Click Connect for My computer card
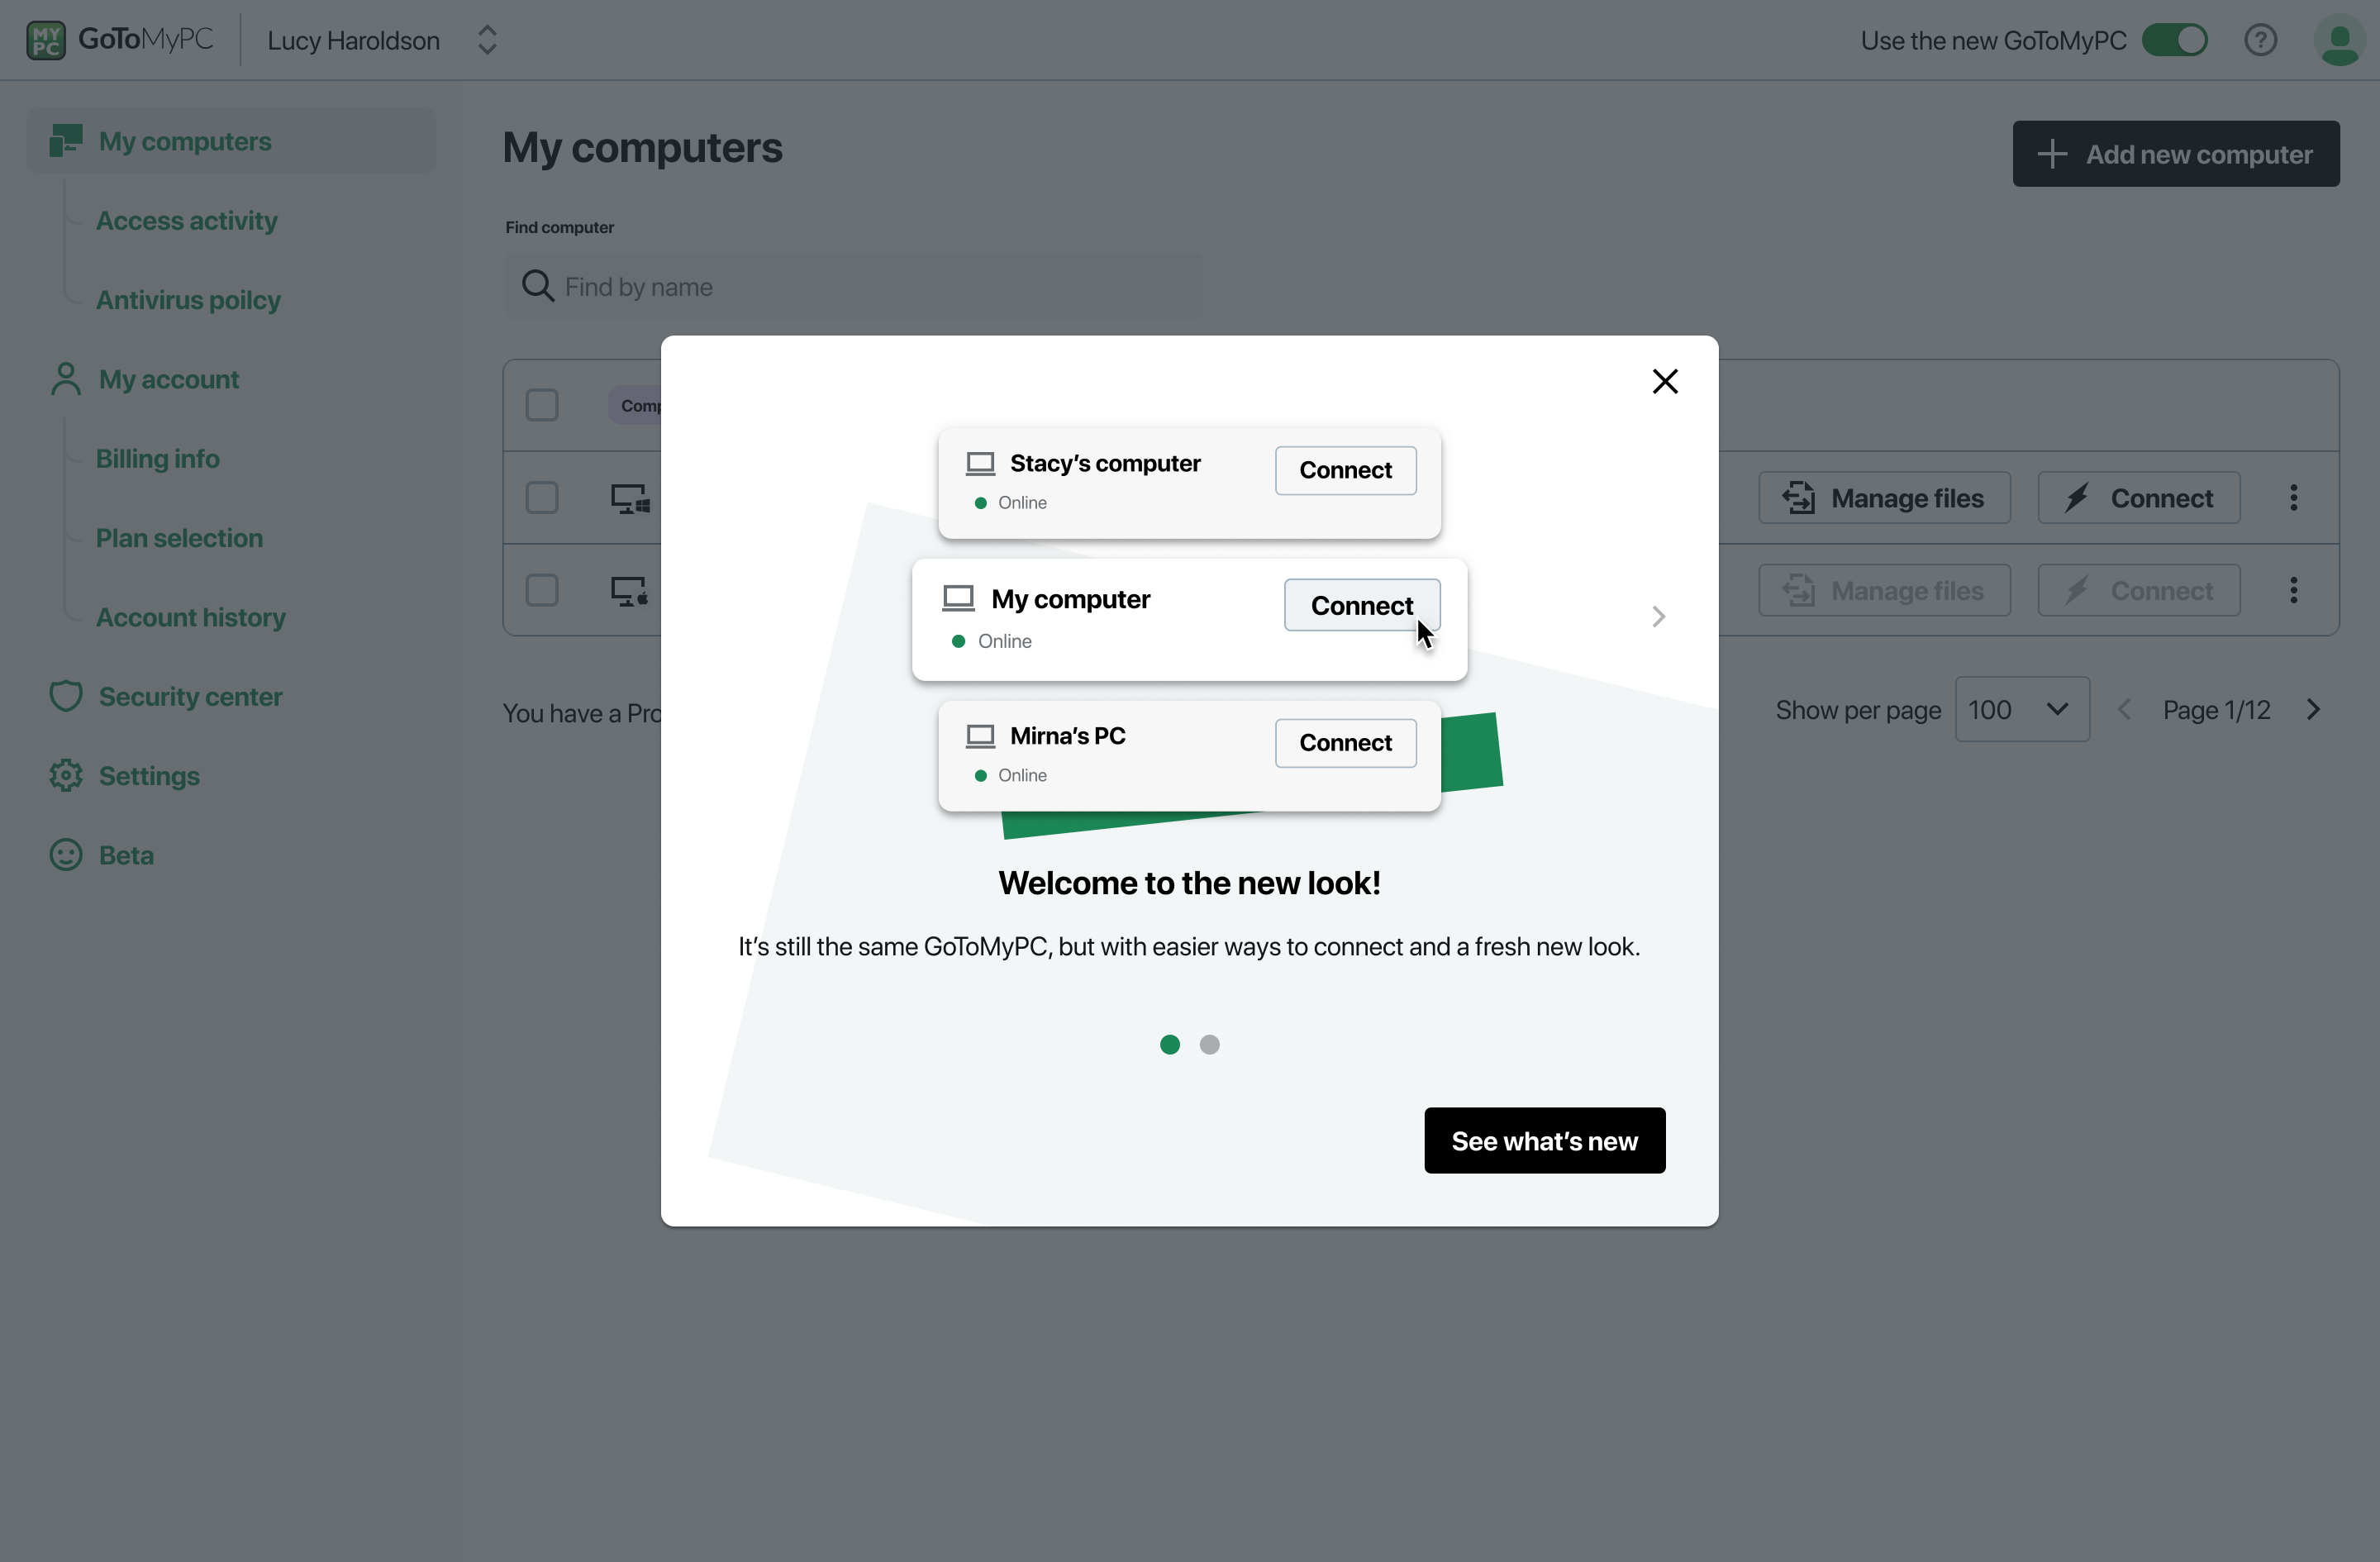 1362,605
